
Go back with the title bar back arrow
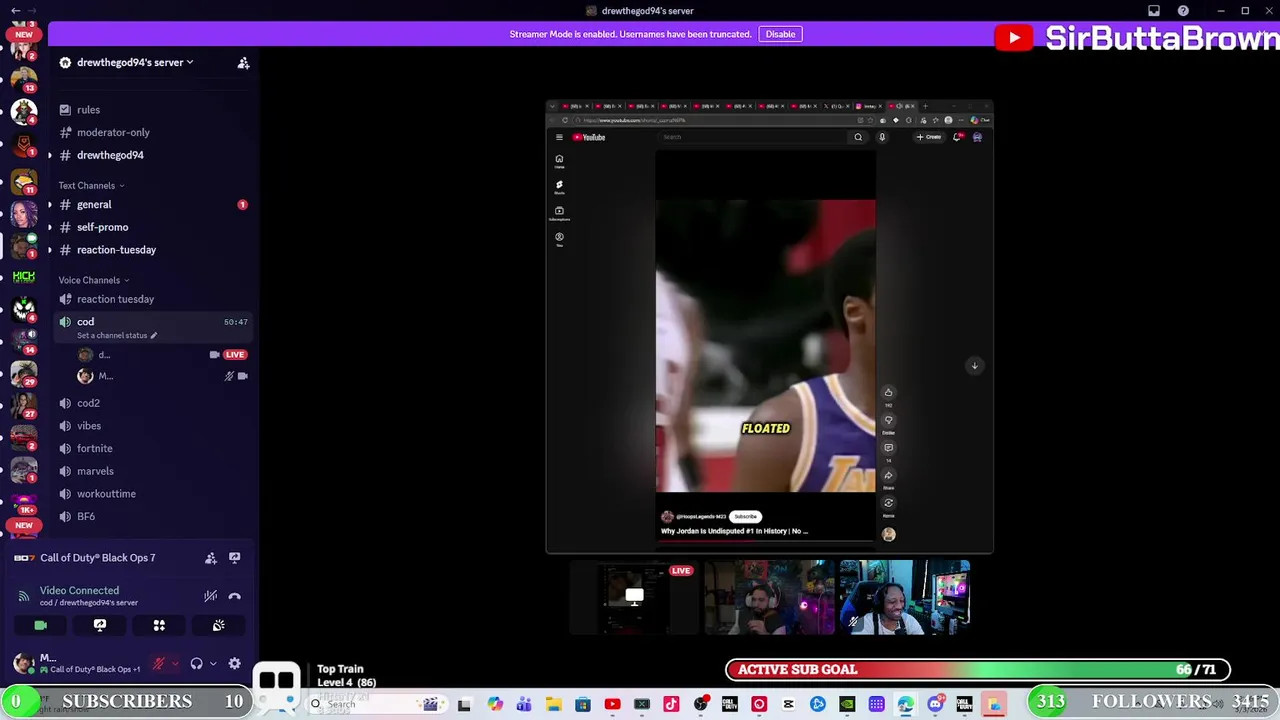(15, 11)
